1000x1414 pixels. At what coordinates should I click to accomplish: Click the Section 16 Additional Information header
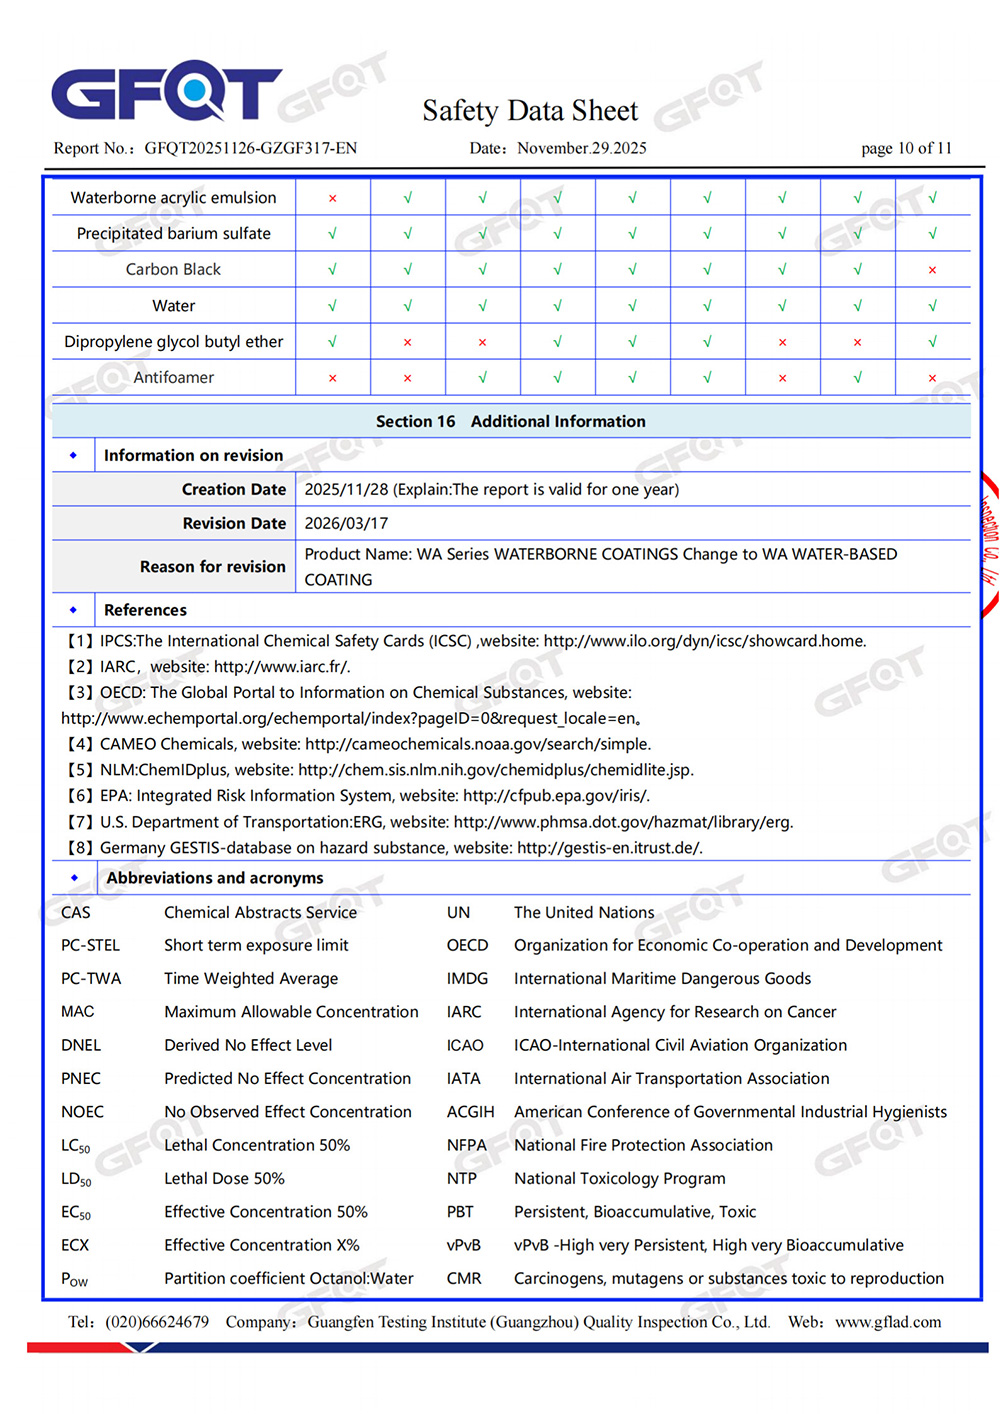[510, 422]
